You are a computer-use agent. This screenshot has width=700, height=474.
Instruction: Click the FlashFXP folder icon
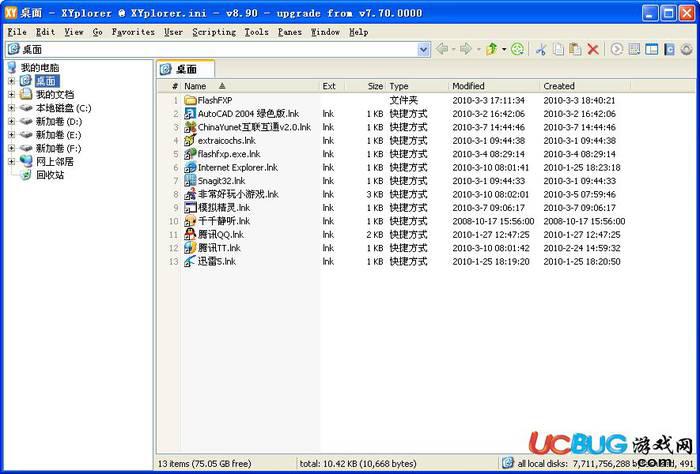[190, 100]
